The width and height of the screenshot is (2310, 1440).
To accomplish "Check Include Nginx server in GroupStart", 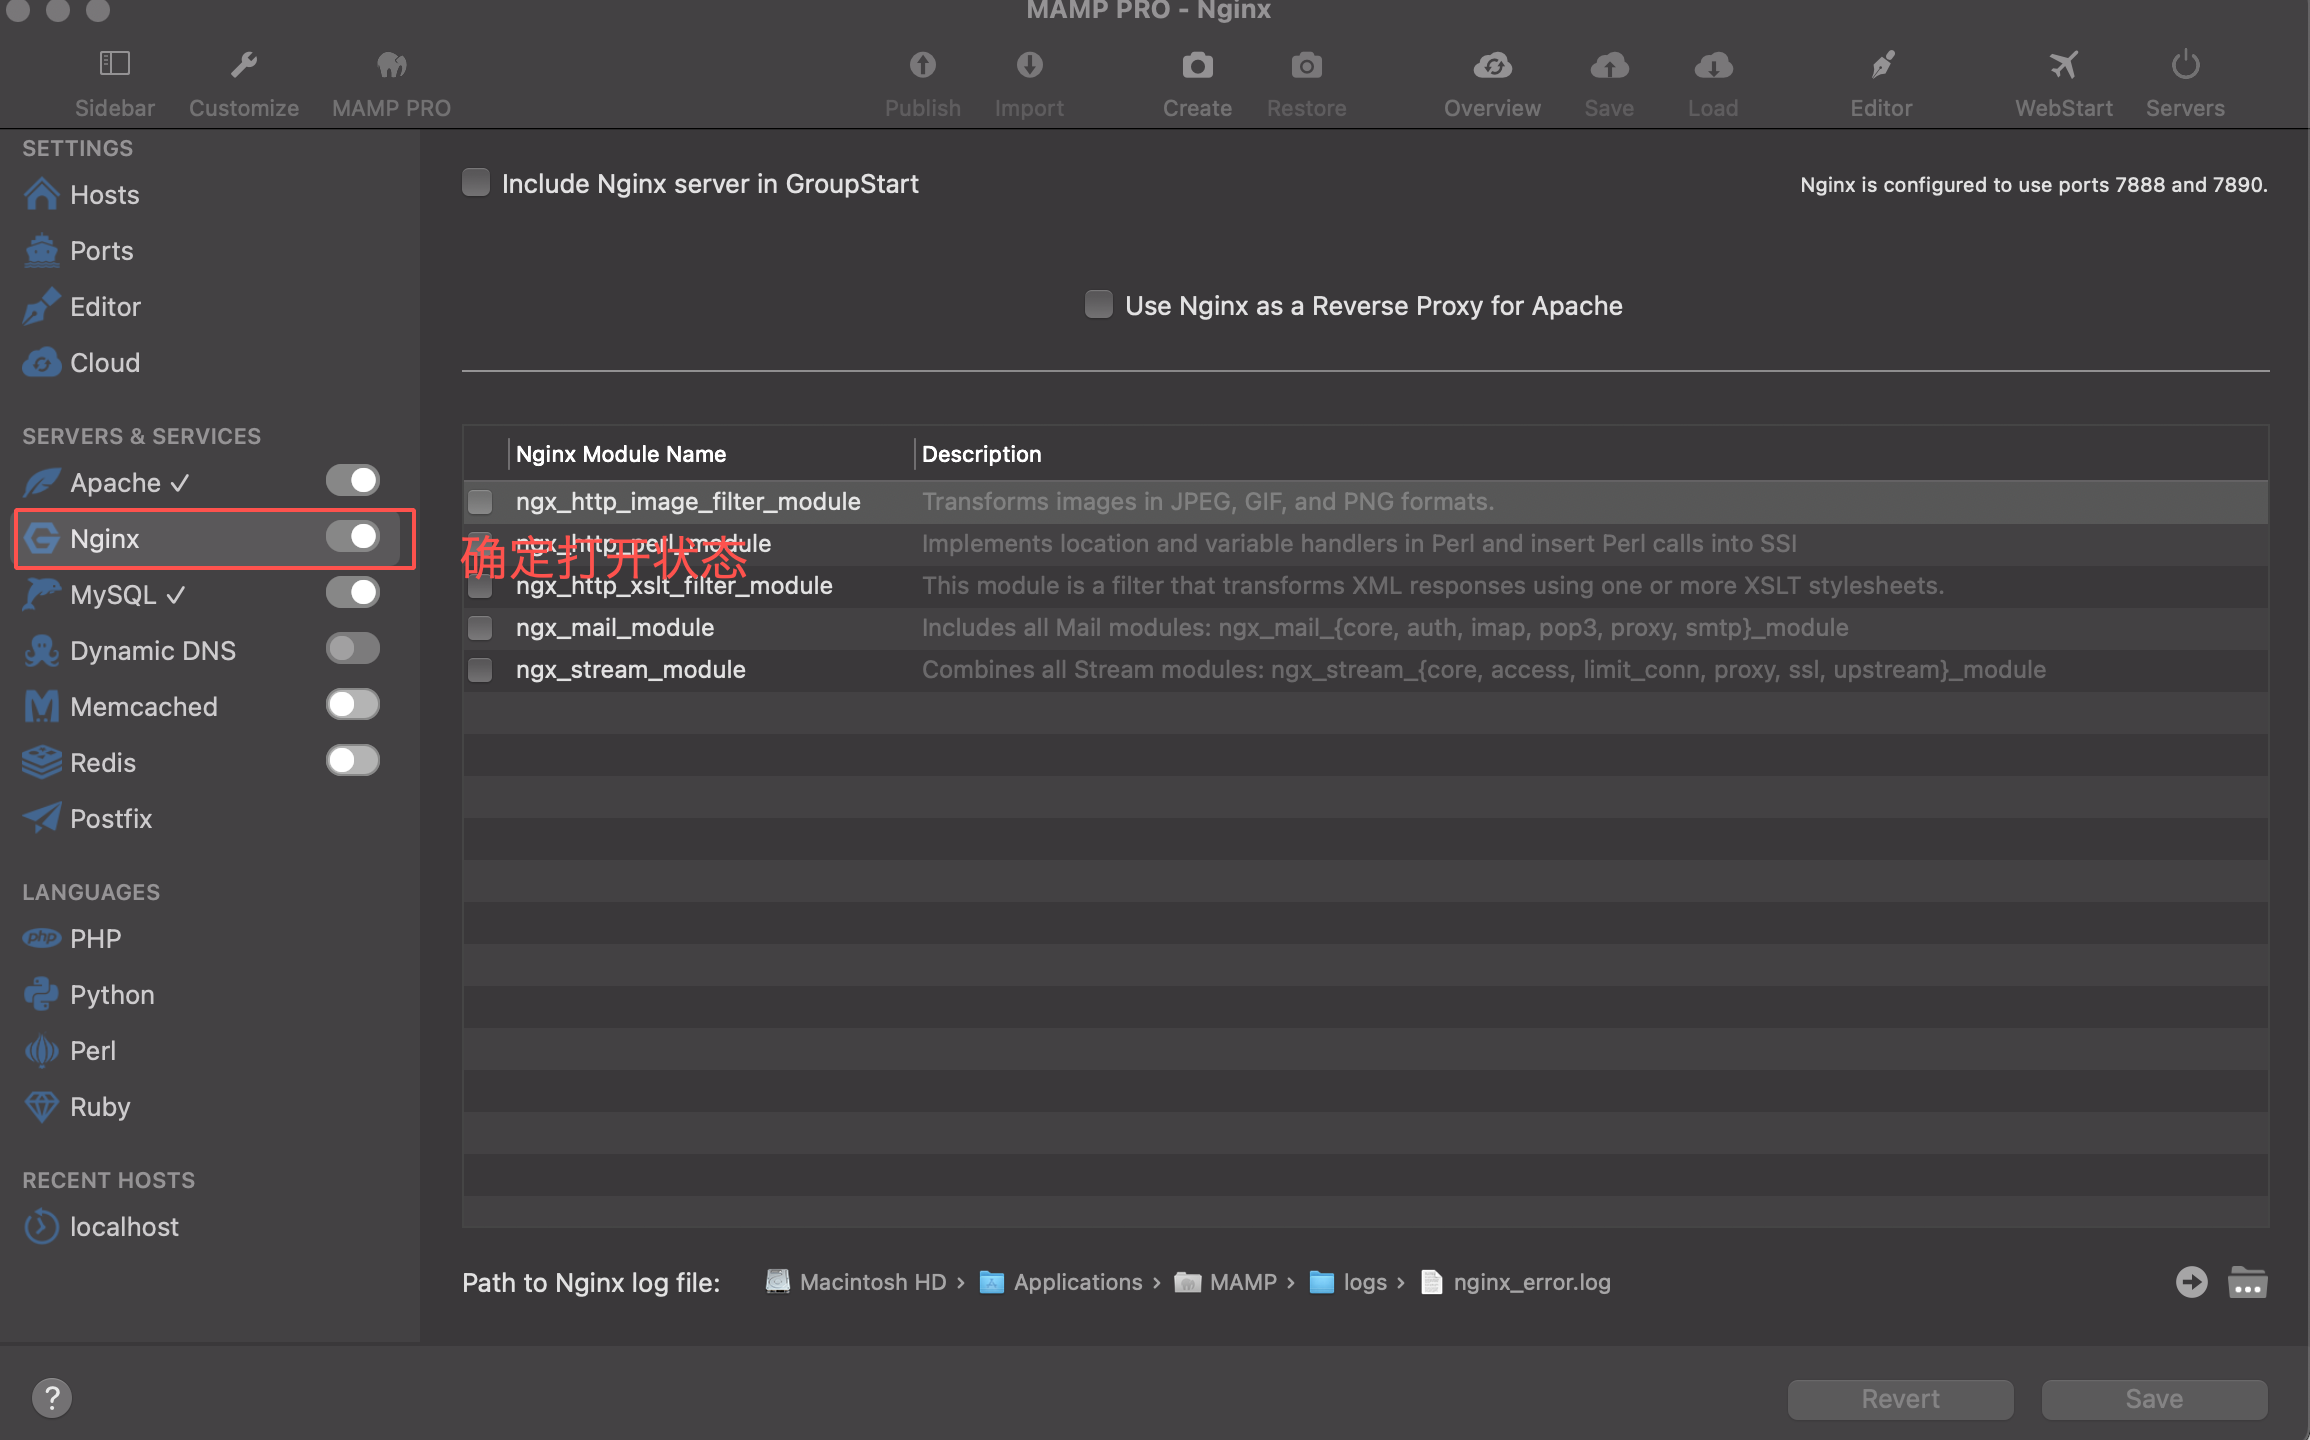I will (476, 183).
